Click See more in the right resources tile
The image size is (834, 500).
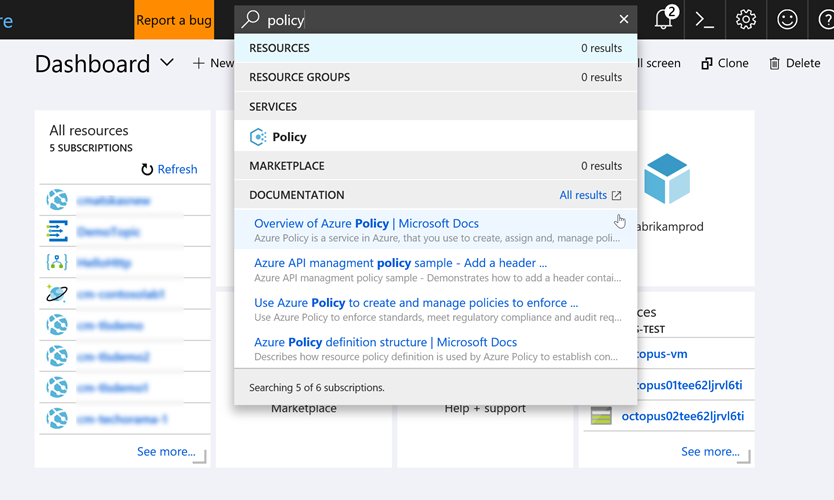click(711, 452)
